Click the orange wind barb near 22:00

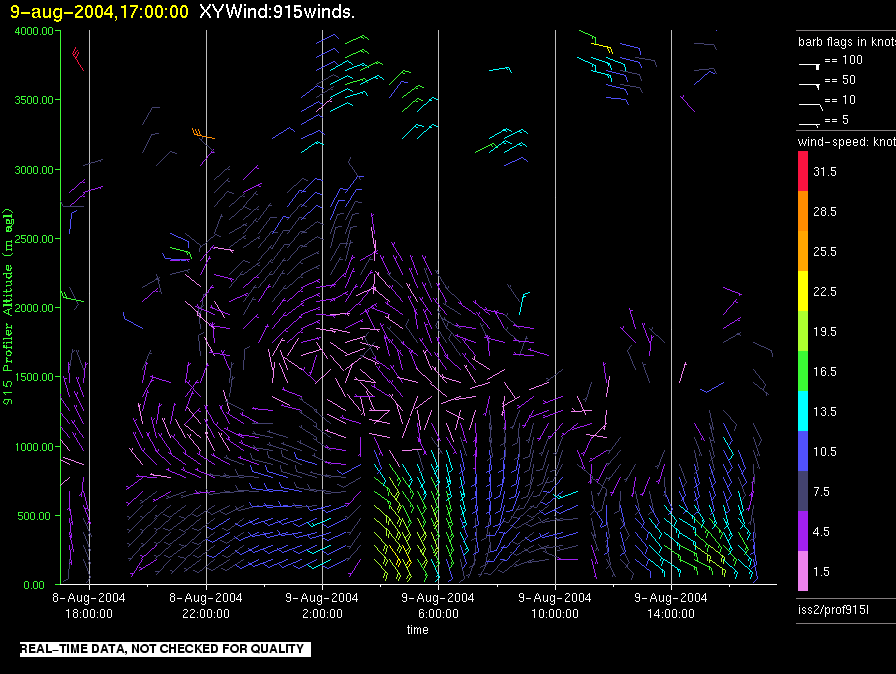click(203, 134)
